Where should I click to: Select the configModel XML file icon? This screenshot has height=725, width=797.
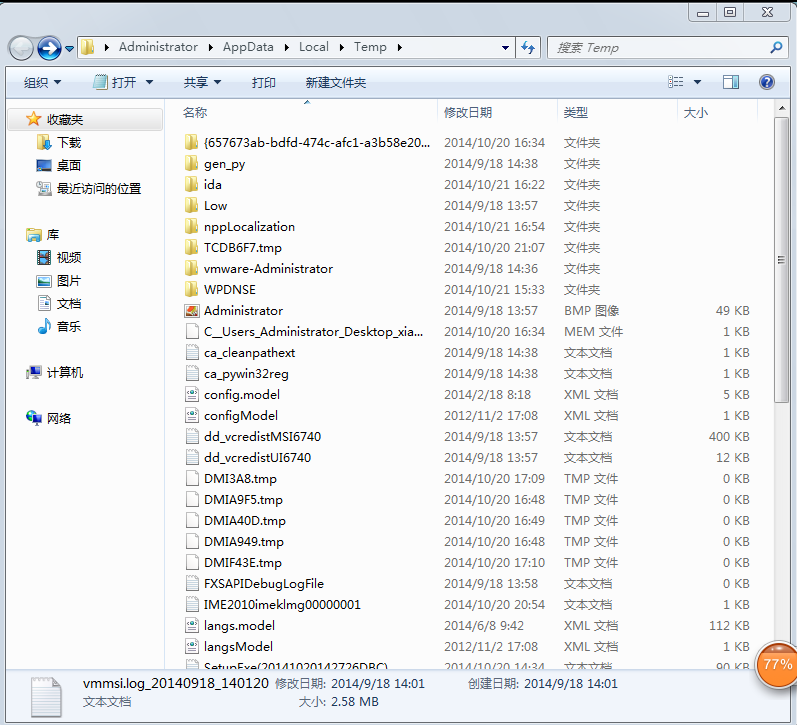click(192, 415)
